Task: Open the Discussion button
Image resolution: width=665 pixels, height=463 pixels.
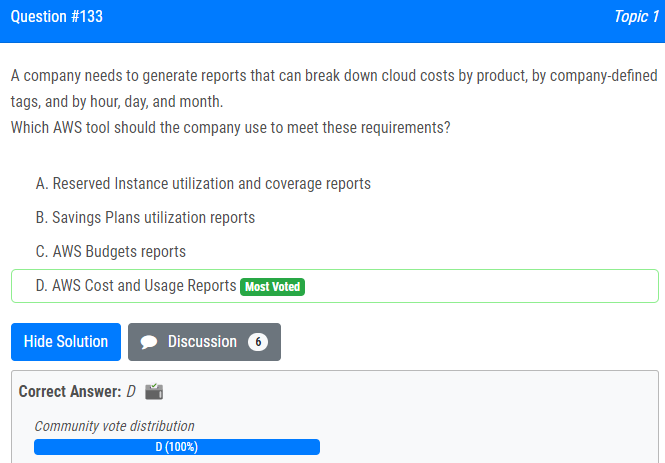Action: click(204, 342)
